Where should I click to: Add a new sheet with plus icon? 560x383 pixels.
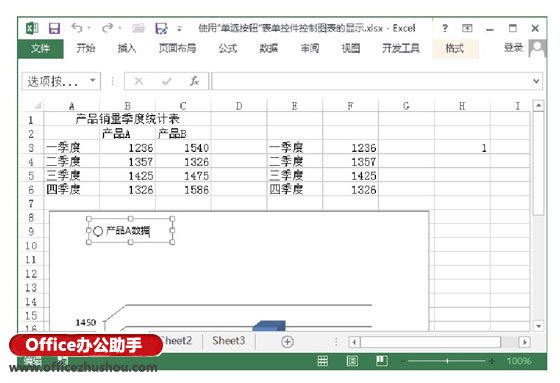click(288, 342)
